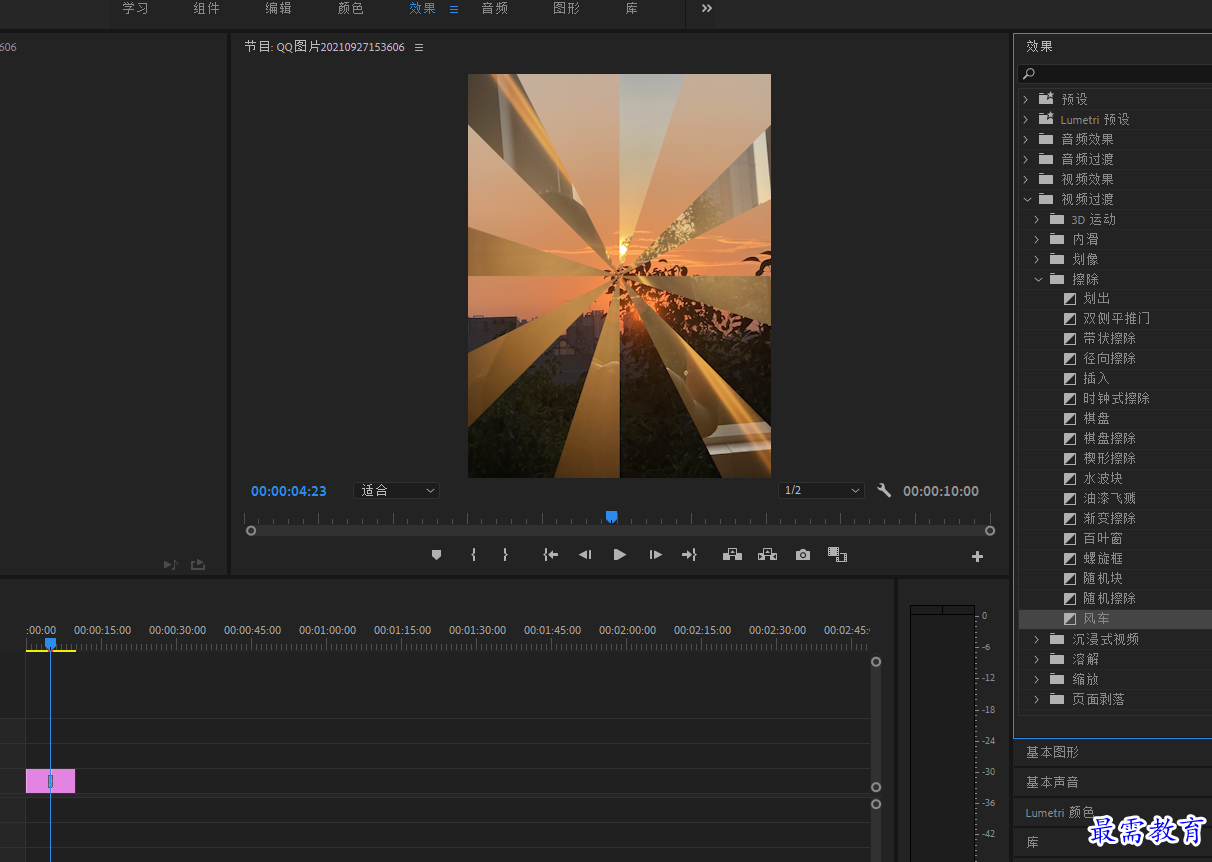The image size is (1212, 862).
Task: Toggle the comparison view button
Action: (838, 555)
